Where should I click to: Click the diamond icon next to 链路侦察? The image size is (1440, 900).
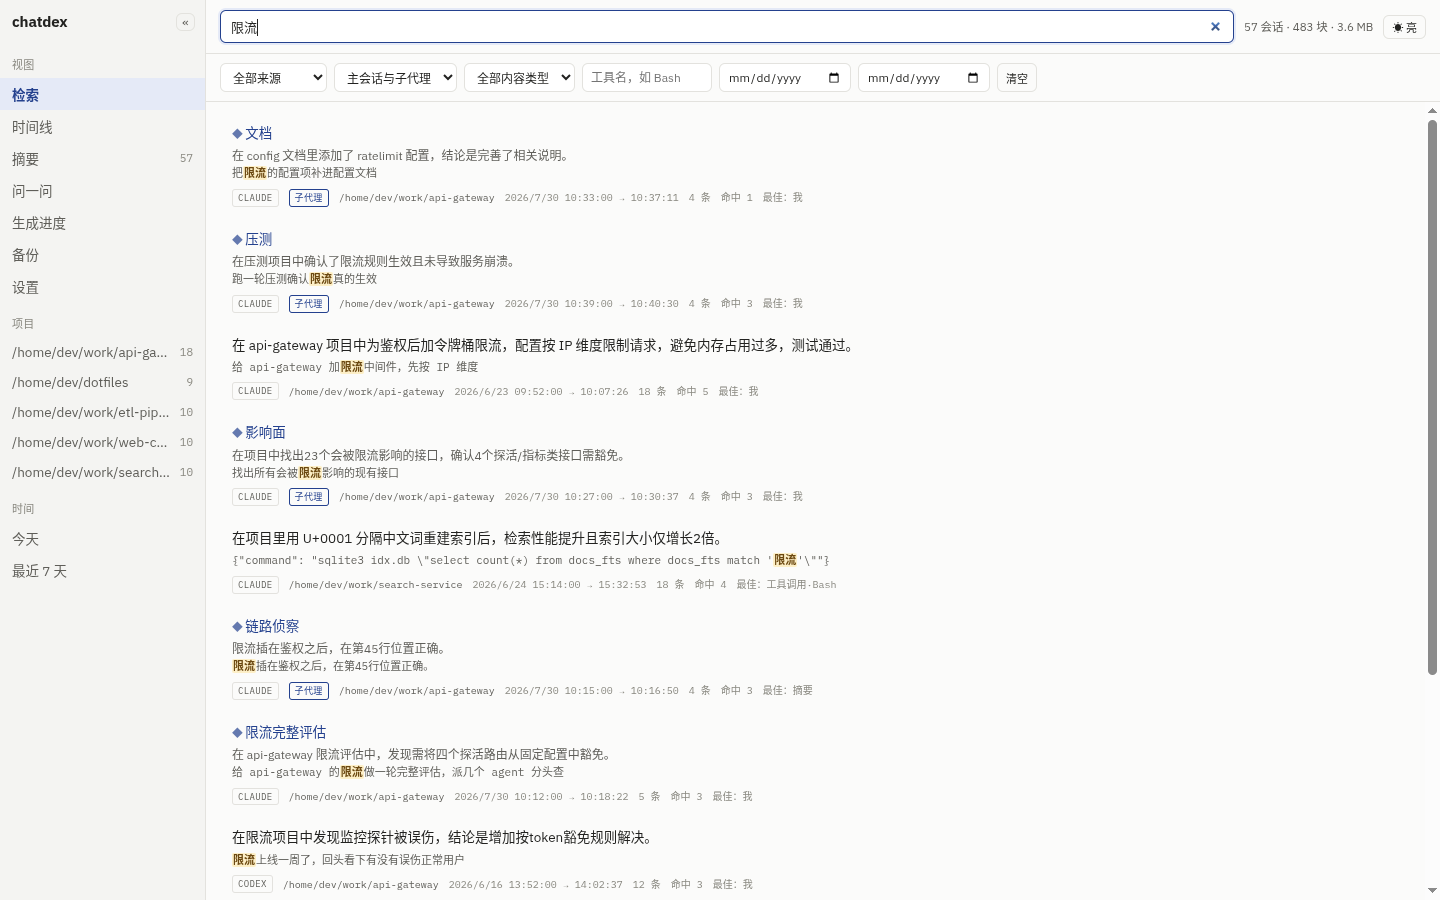[x=237, y=626]
